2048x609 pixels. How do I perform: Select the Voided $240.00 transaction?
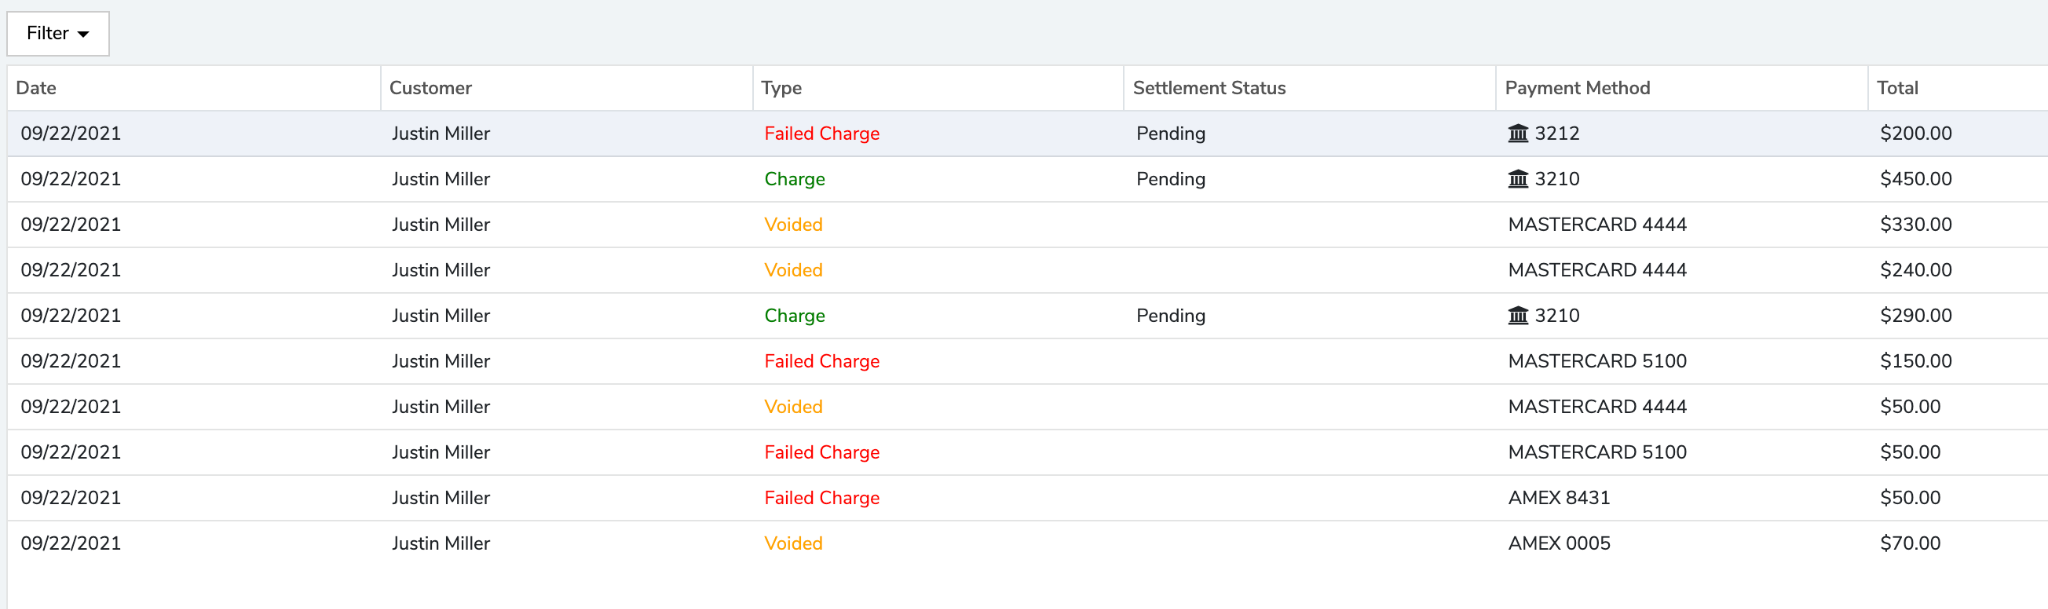1027,270
